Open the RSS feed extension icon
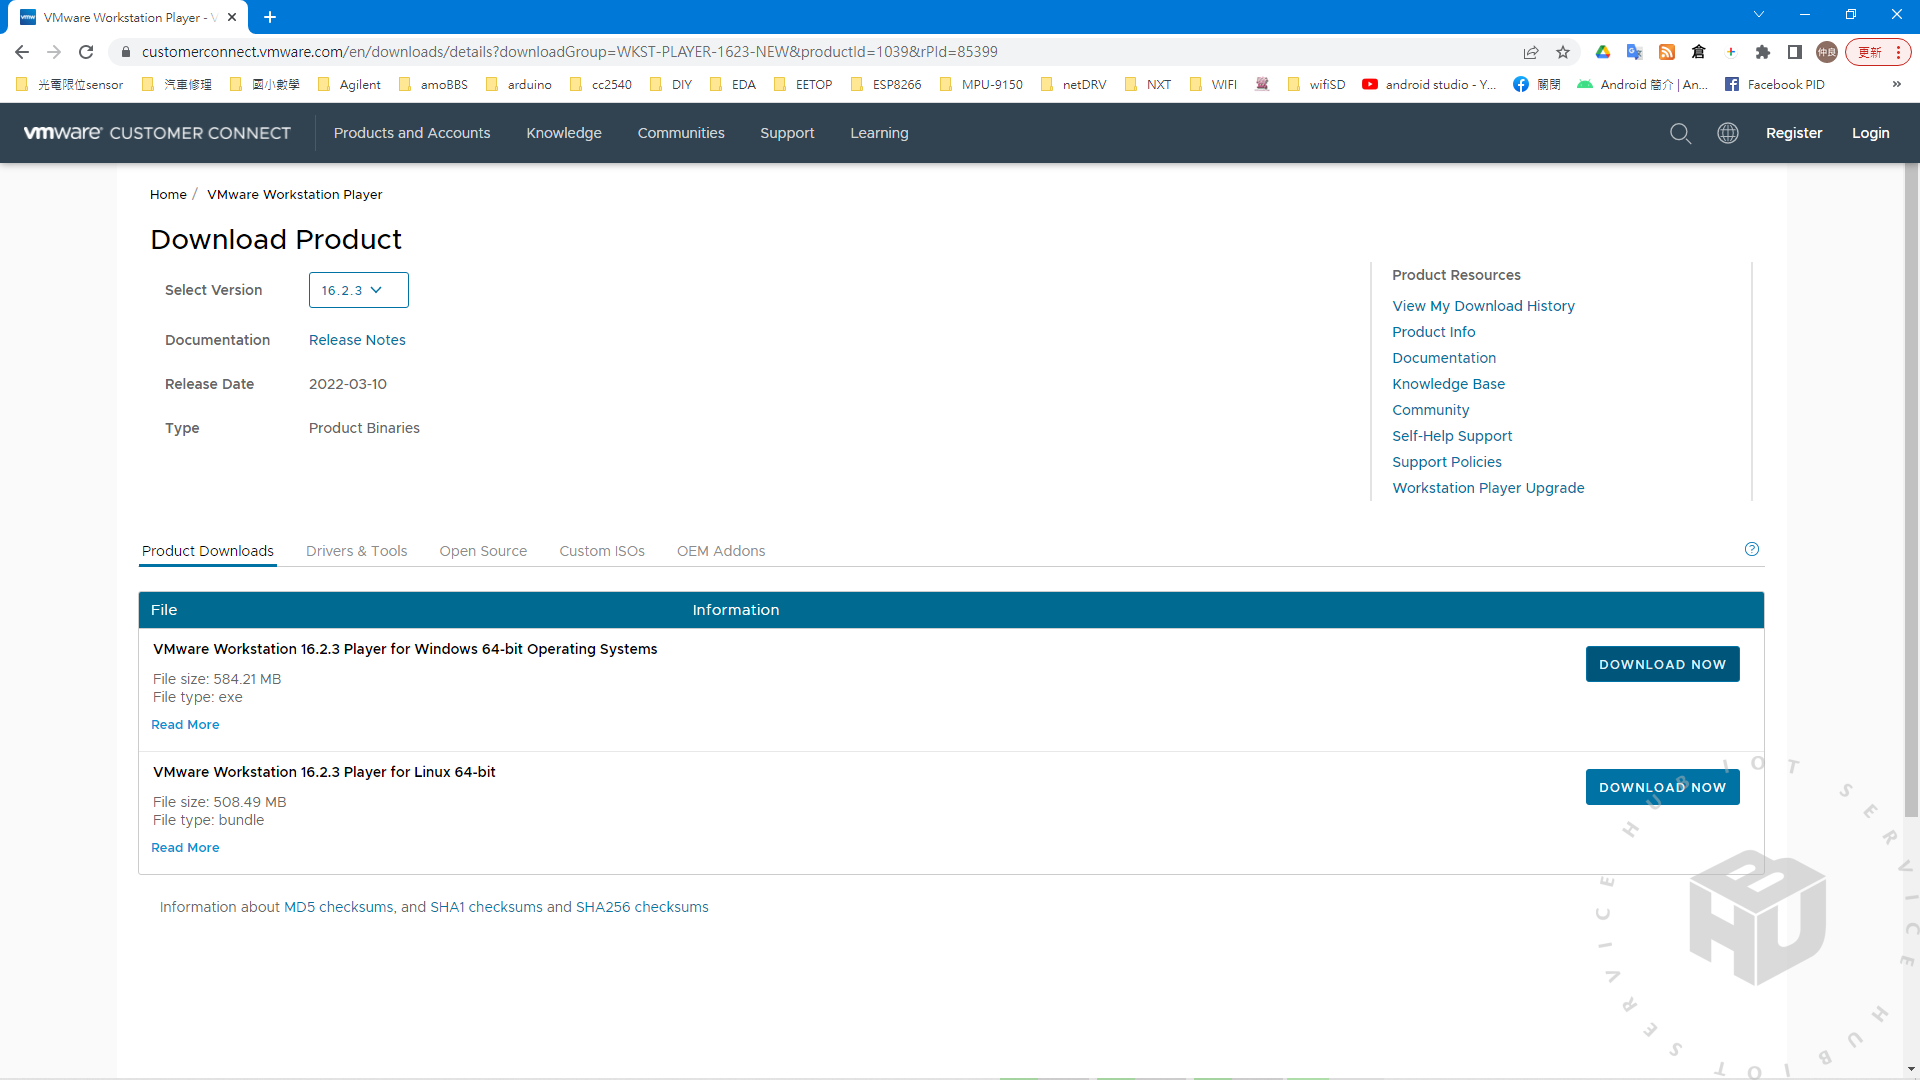The image size is (1920, 1080). point(1667,52)
